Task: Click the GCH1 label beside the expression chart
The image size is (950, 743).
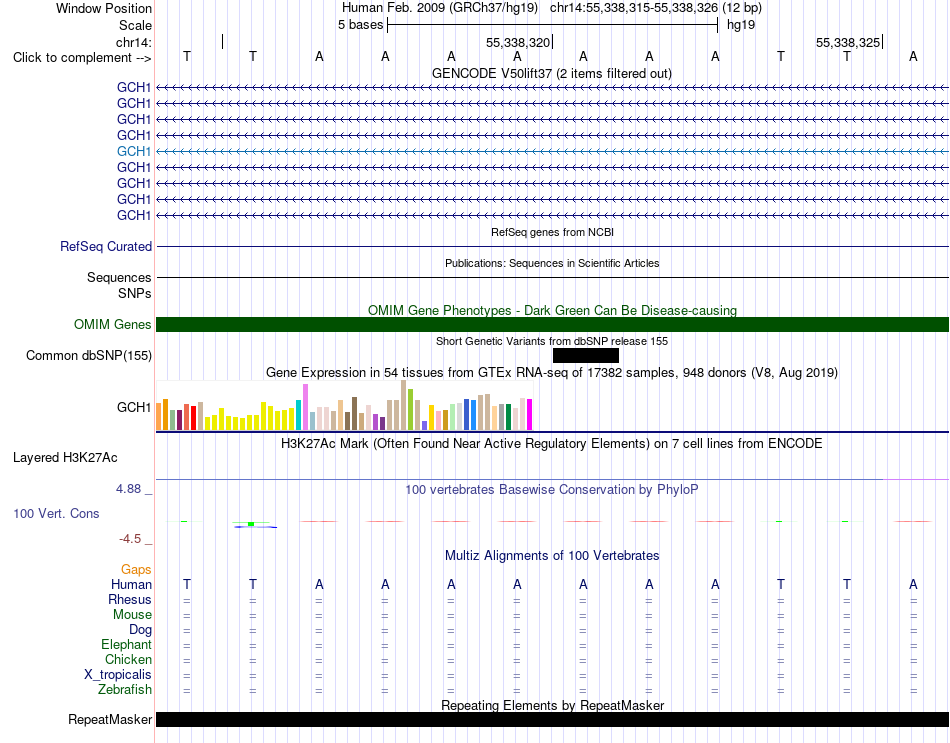Action: [x=133, y=407]
